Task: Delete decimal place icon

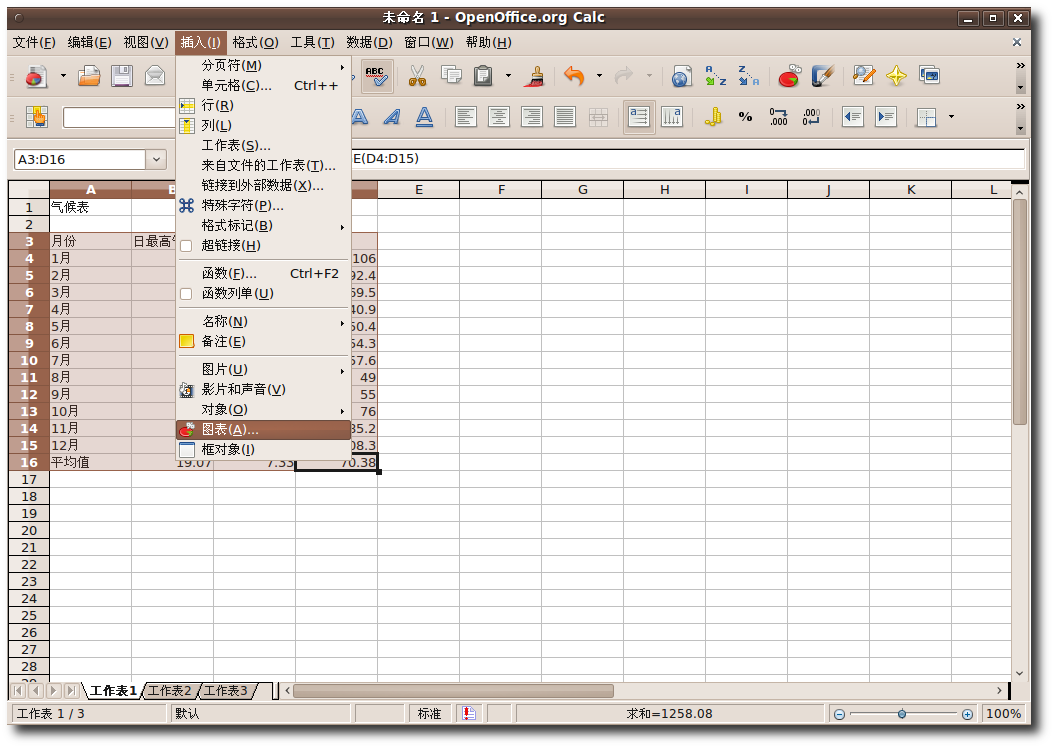Action: tap(811, 117)
